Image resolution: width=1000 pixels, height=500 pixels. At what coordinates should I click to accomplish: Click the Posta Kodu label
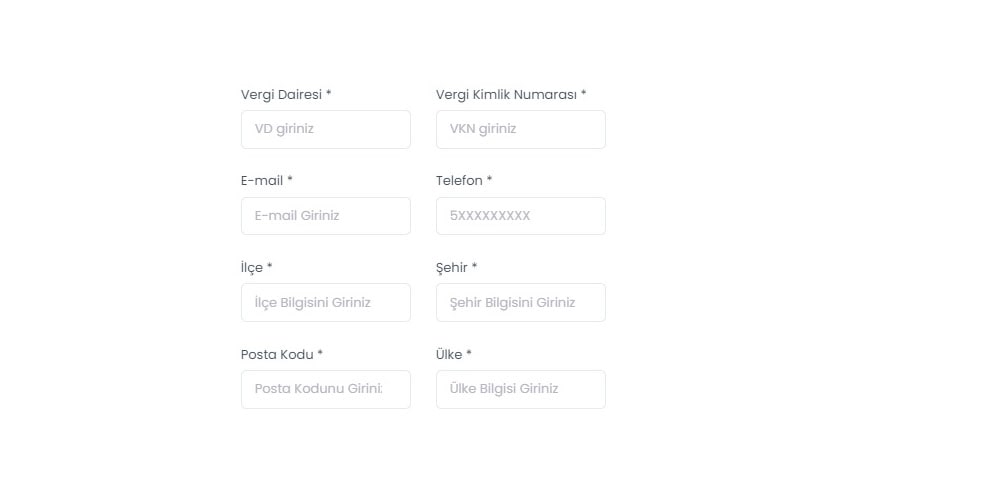(x=277, y=354)
